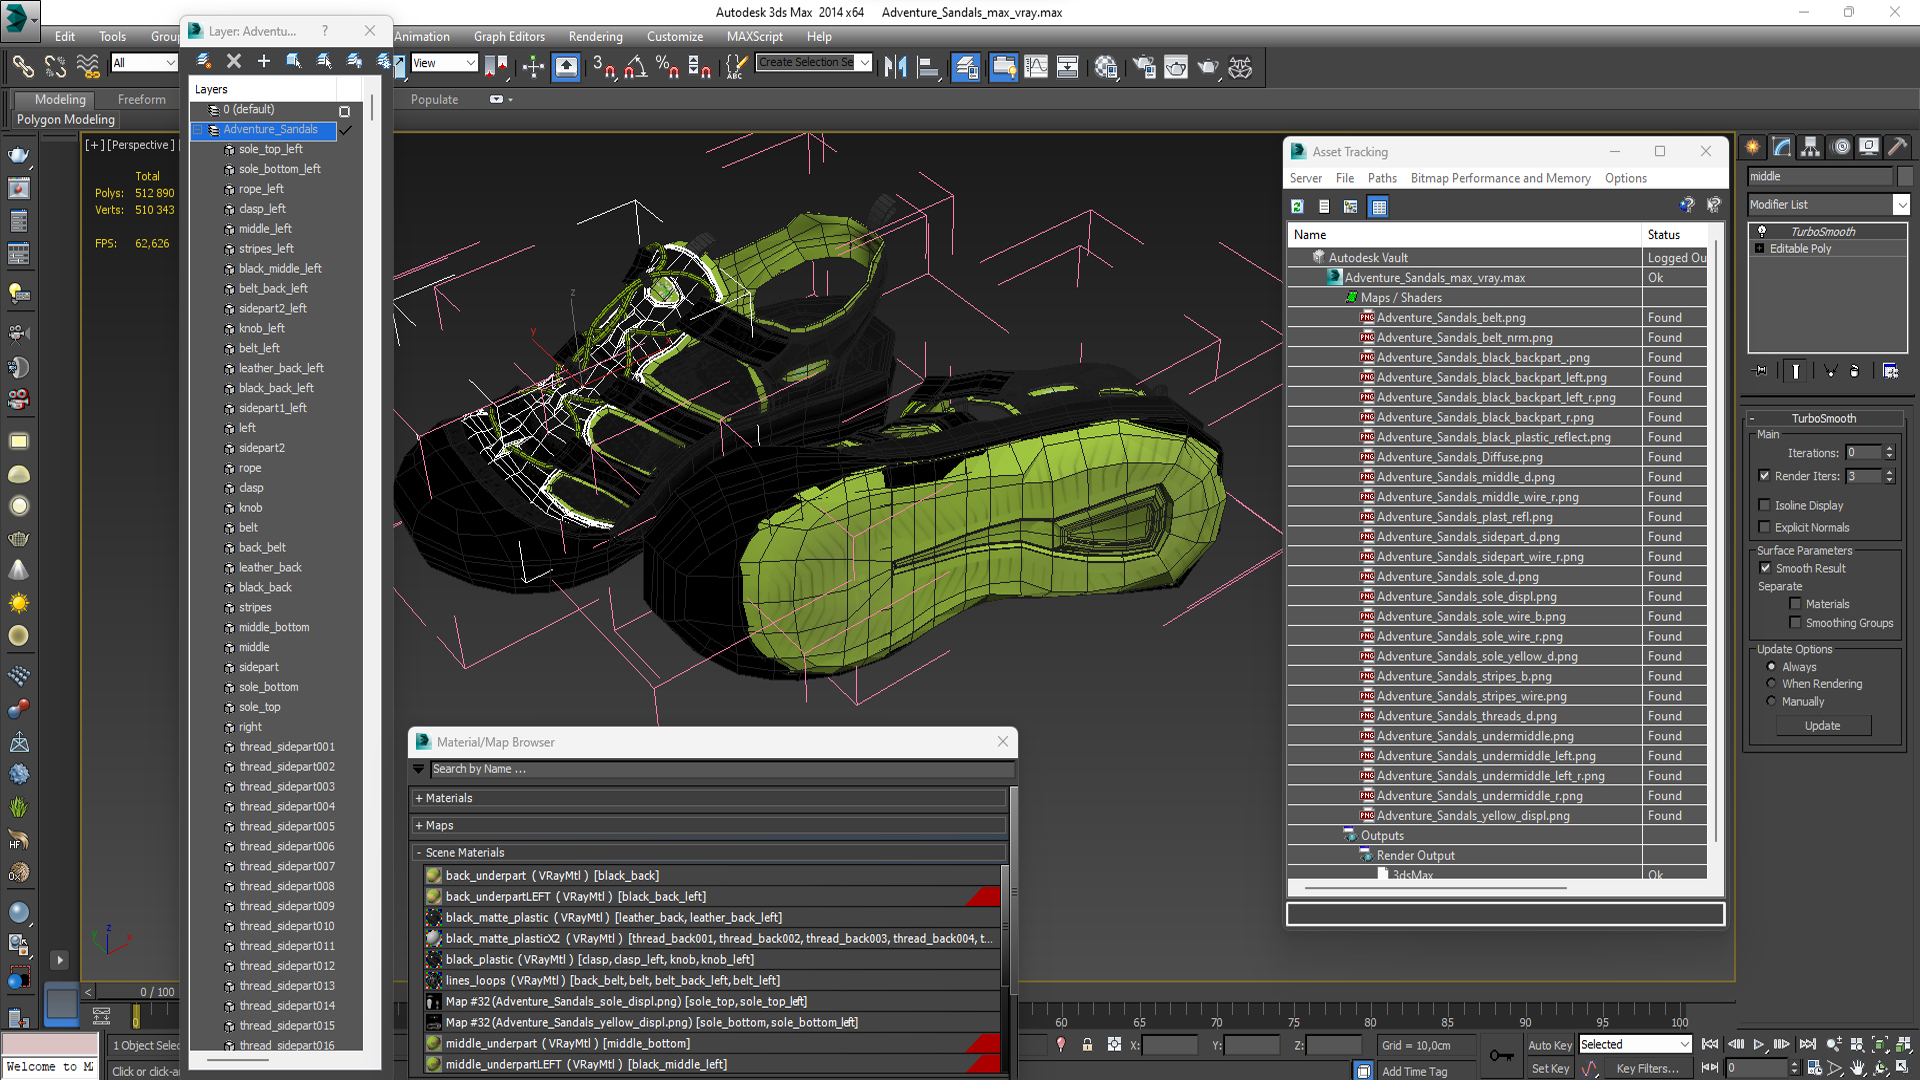Switch Asset Tracking to table view icon
1920x1080 pixels.
[x=1379, y=206]
